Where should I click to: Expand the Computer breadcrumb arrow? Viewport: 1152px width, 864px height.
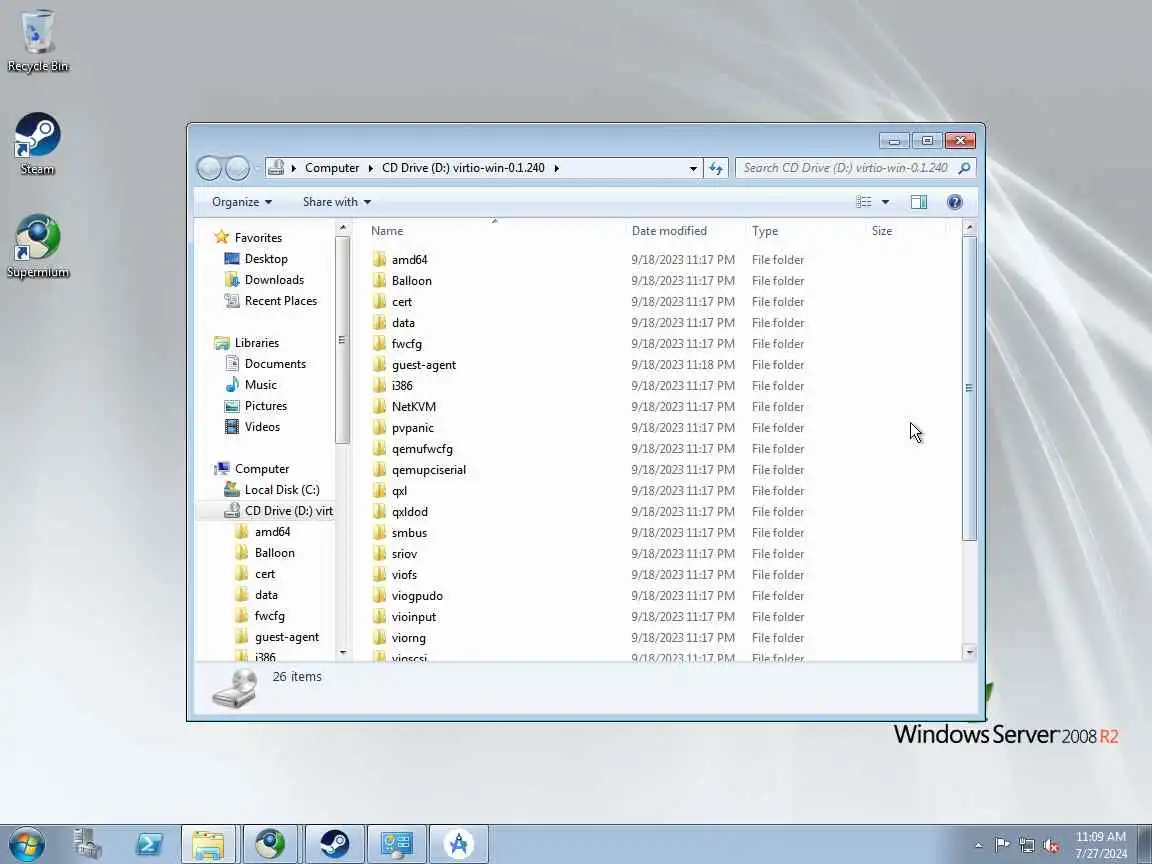click(x=370, y=168)
